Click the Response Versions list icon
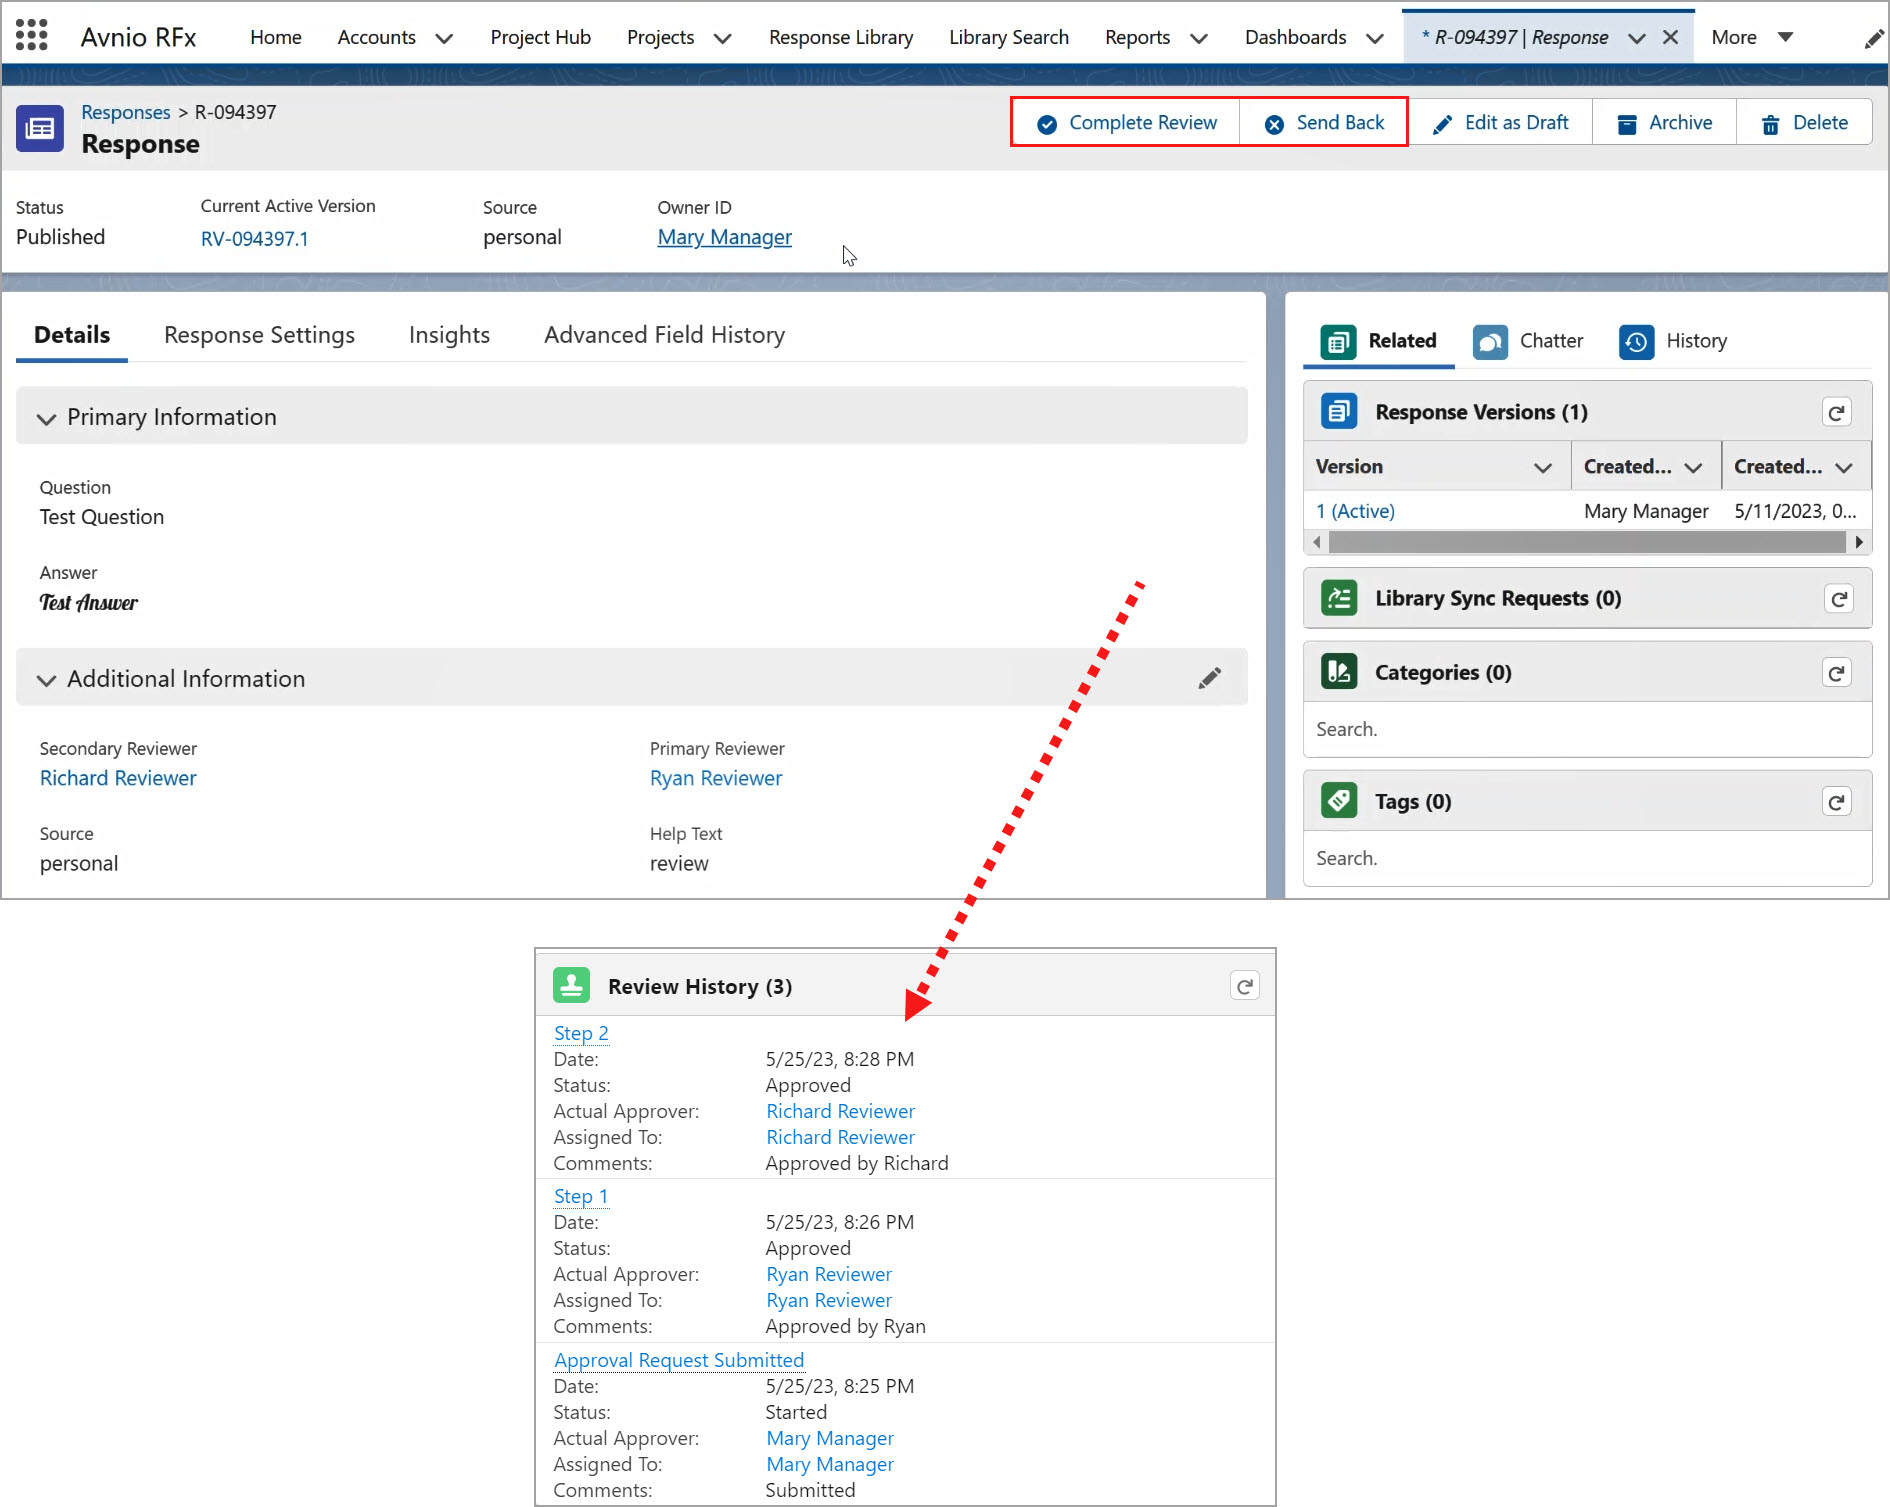1890x1507 pixels. click(x=1339, y=411)
